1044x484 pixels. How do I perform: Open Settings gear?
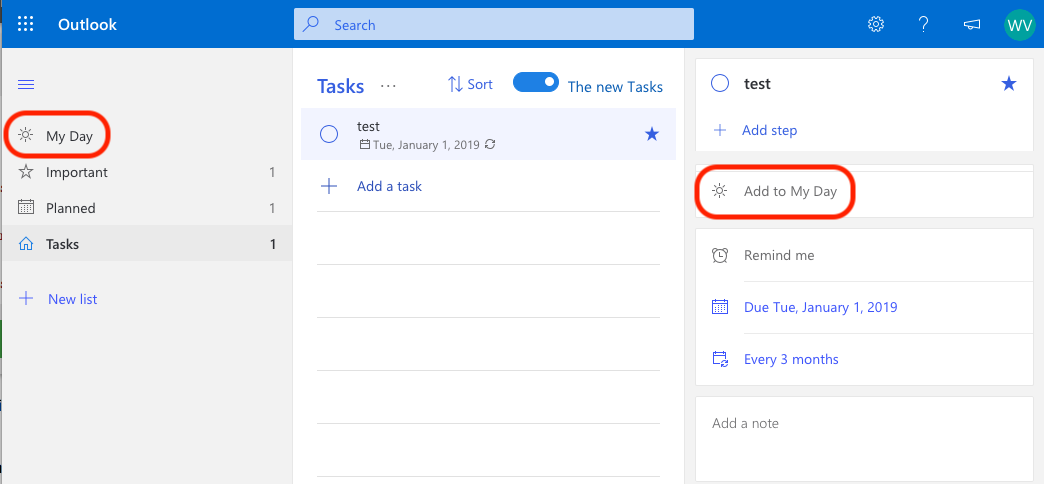point(876,25)
